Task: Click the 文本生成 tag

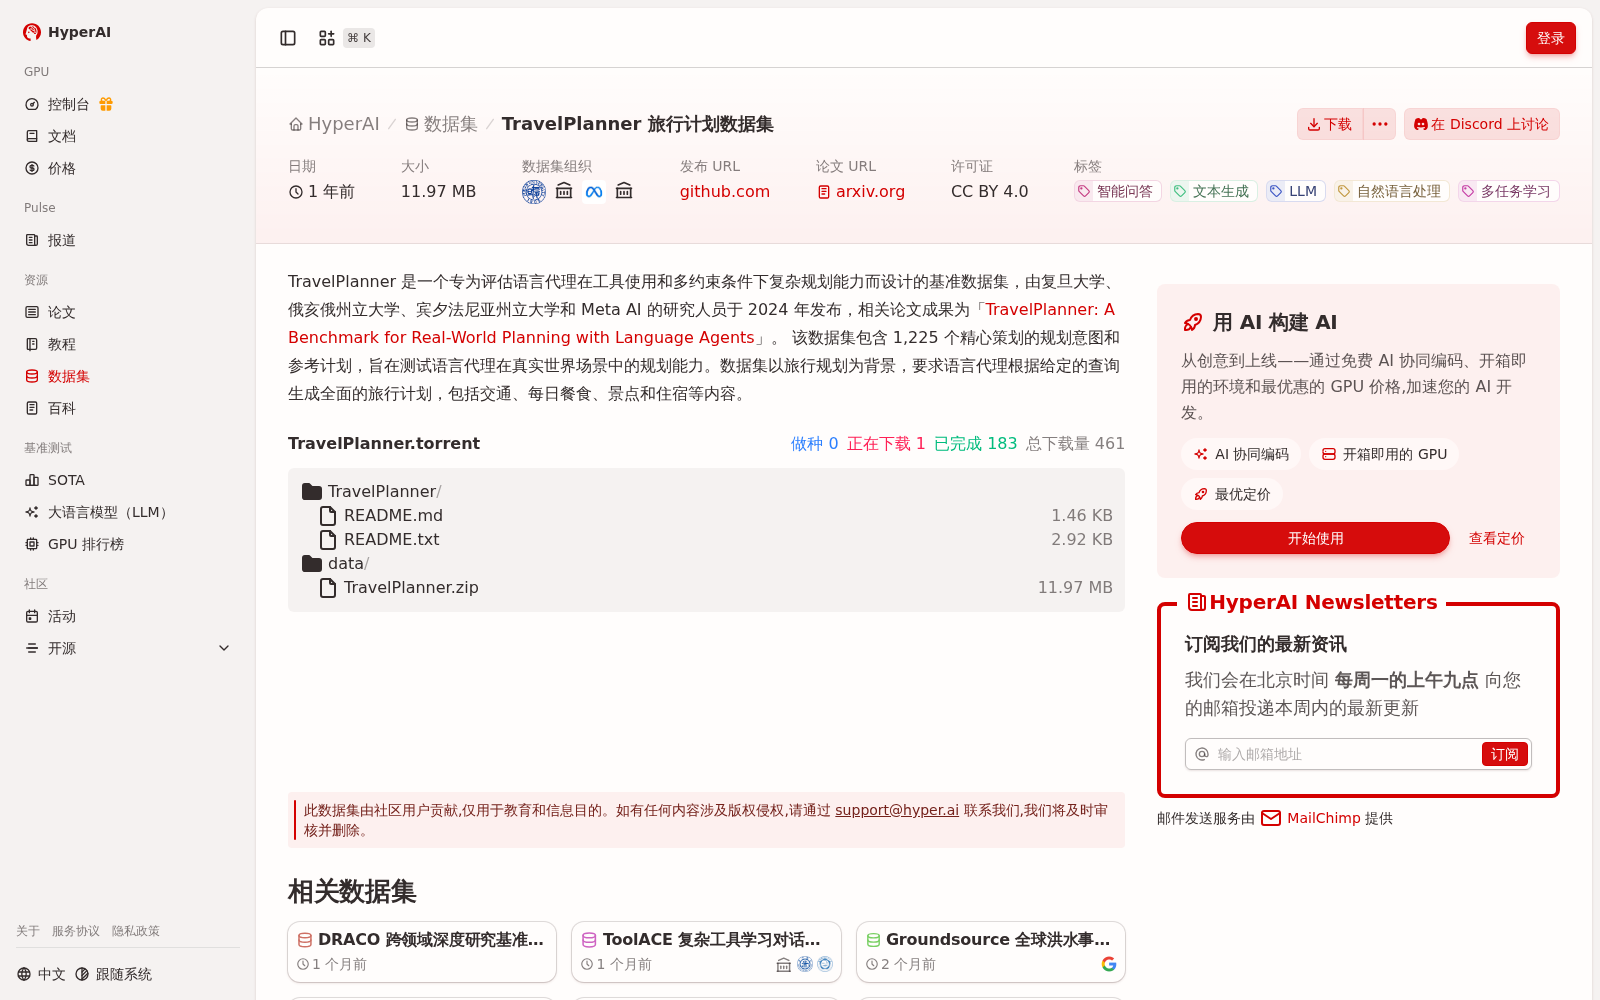Action: (x=1213, y=191)
